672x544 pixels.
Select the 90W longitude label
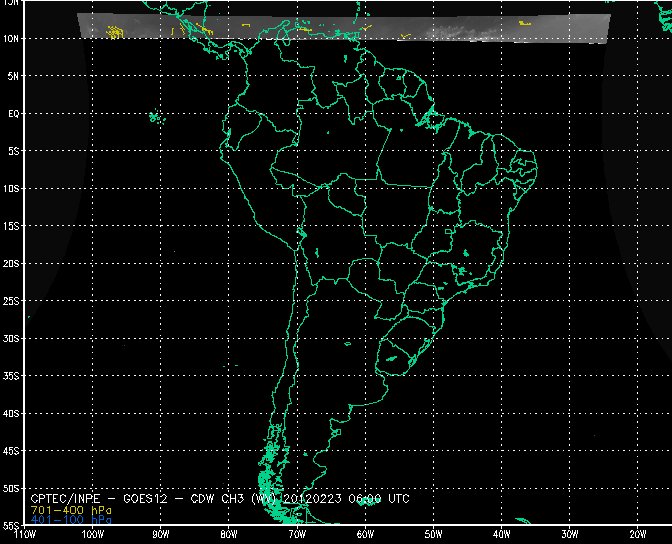pyautogui.click(x=161, y=535)
